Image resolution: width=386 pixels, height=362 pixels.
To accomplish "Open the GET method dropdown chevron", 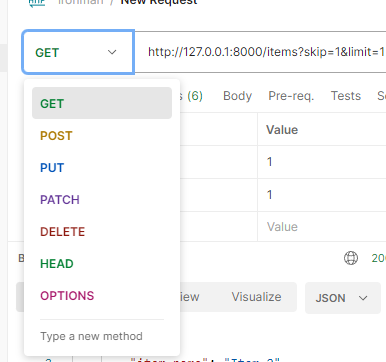I will click(x=112, y=52).
